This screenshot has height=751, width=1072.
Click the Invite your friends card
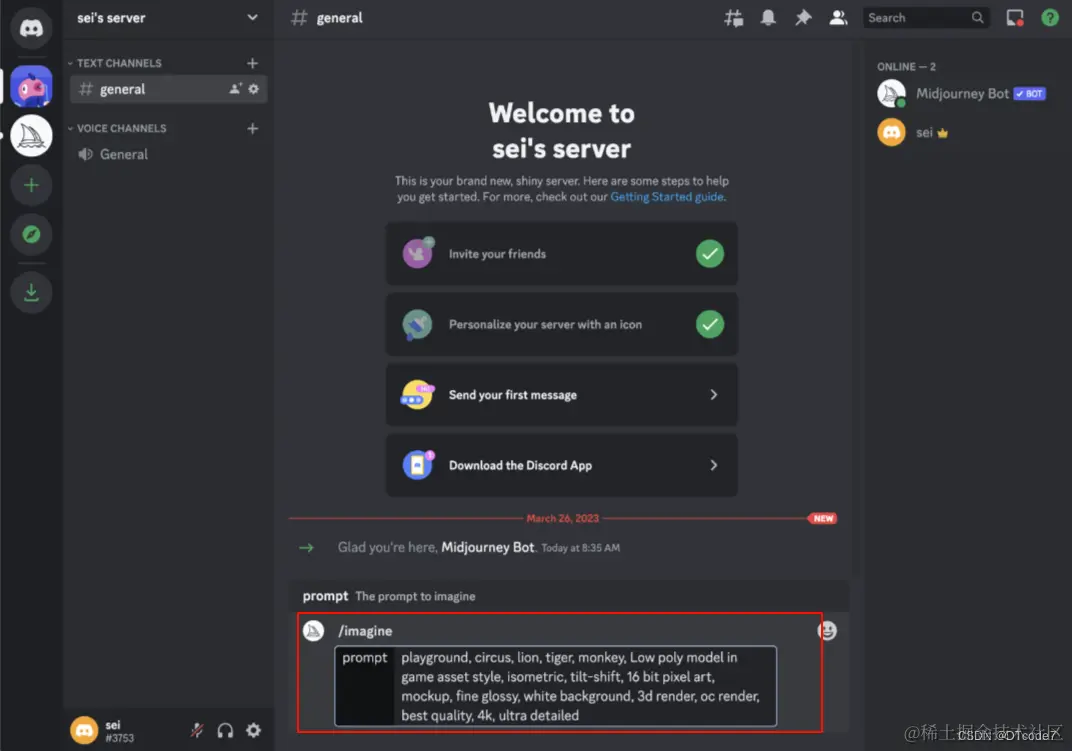561,254
